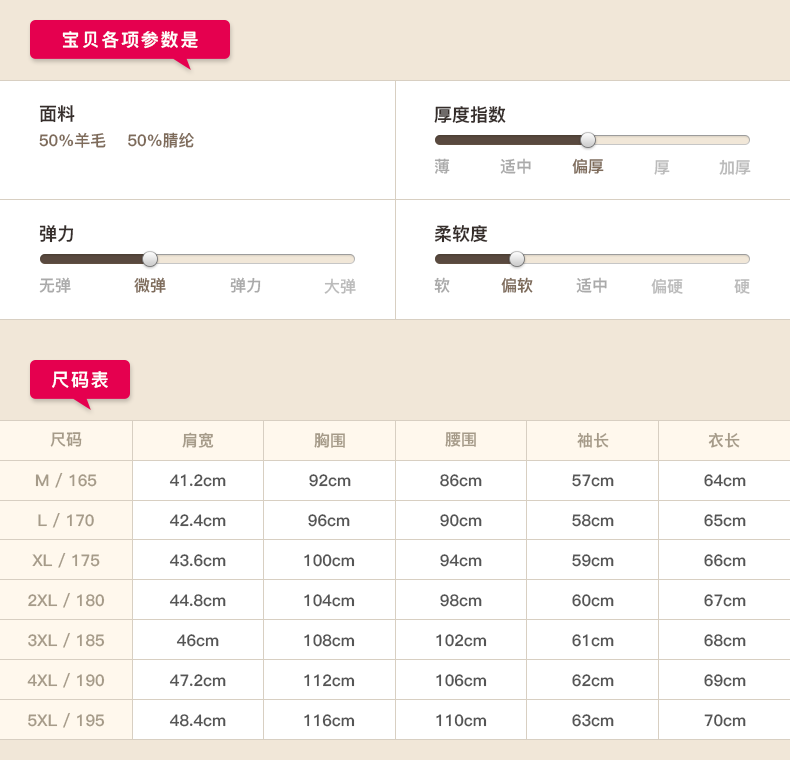The height and width of the screenshot is (760, 790).
Task: Click the 46cm shoulder width cell
Action: click(197, 640)
